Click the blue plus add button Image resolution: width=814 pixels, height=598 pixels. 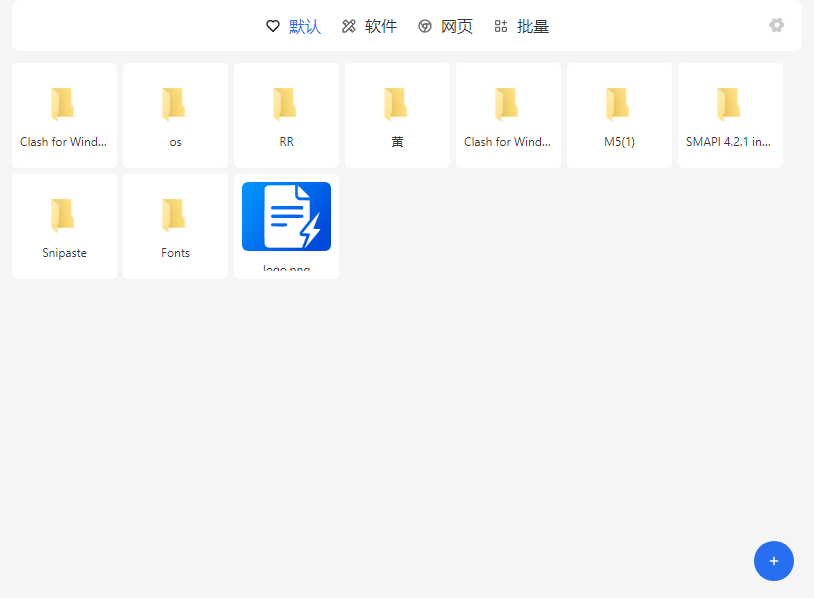(774, 561)
